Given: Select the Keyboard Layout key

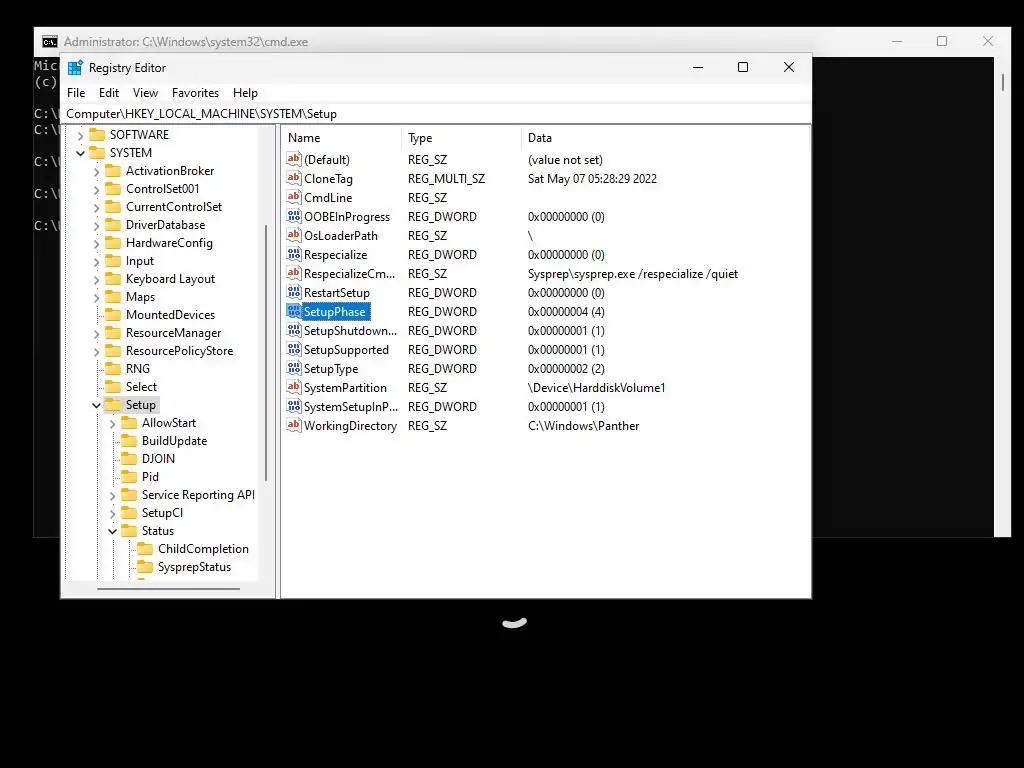Looking at the screenshot, I should (x=170, y=279).
